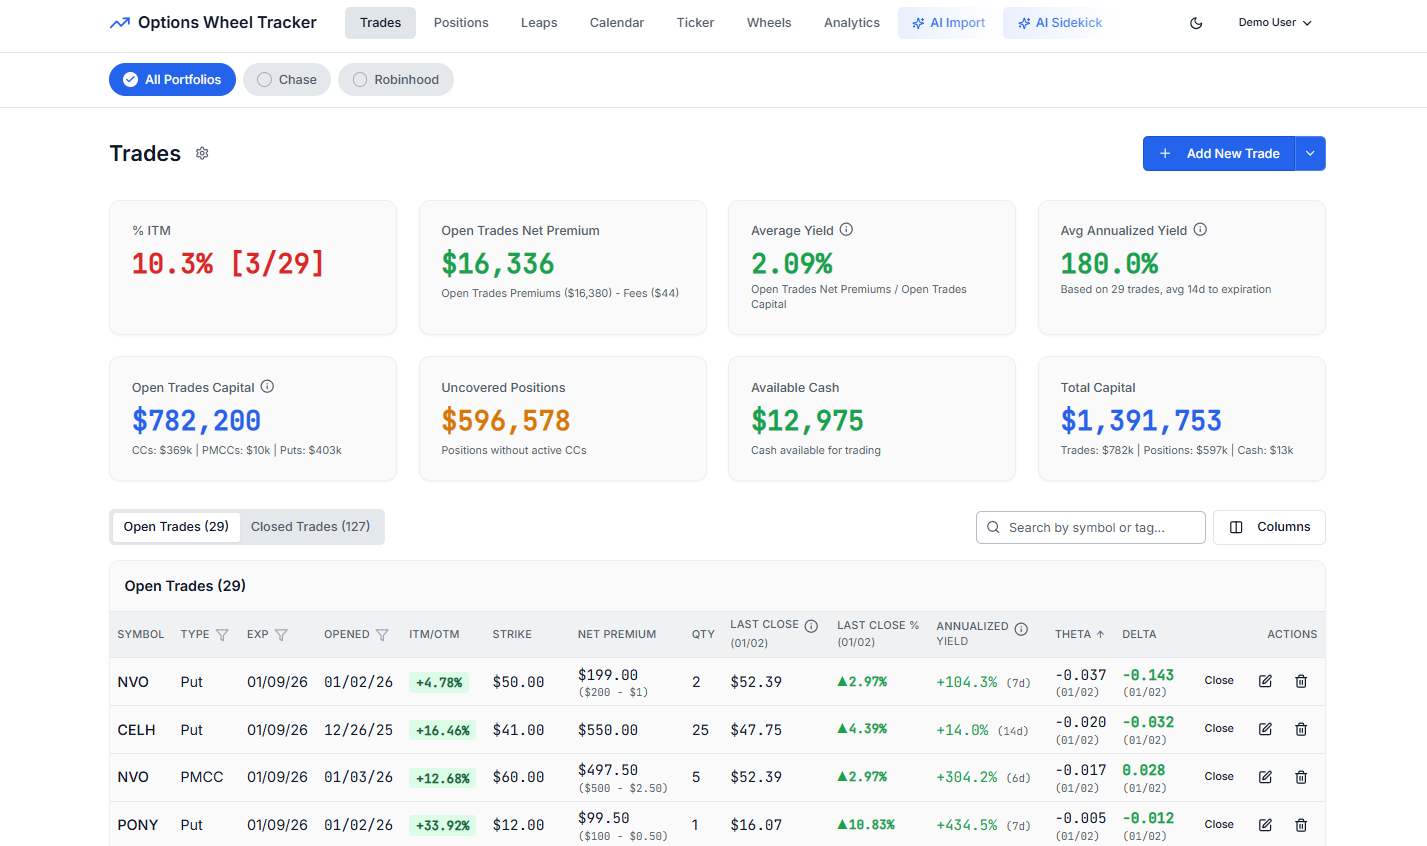
Task: Select the All Portfolios option
Action: click(172, 79)
